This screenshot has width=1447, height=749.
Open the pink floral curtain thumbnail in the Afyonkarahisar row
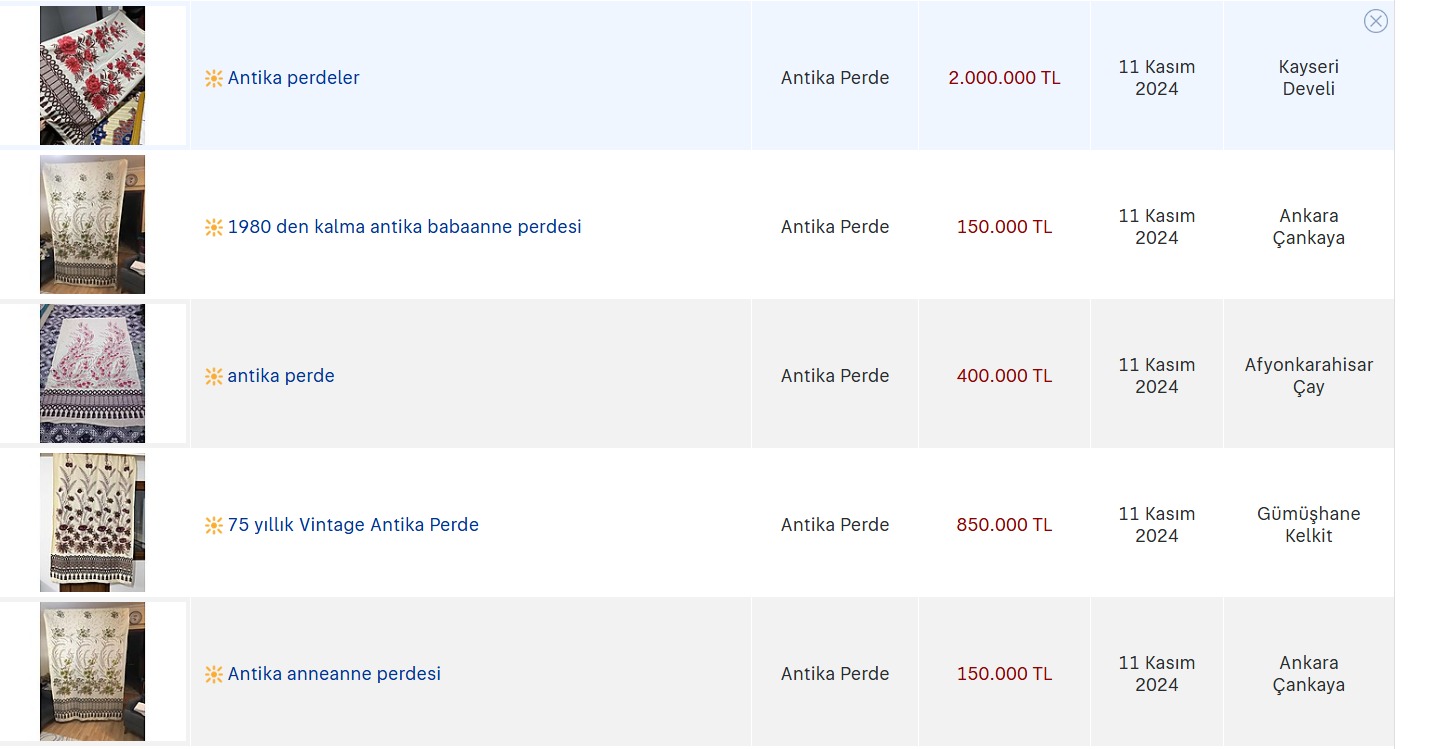tap(92, 374)
